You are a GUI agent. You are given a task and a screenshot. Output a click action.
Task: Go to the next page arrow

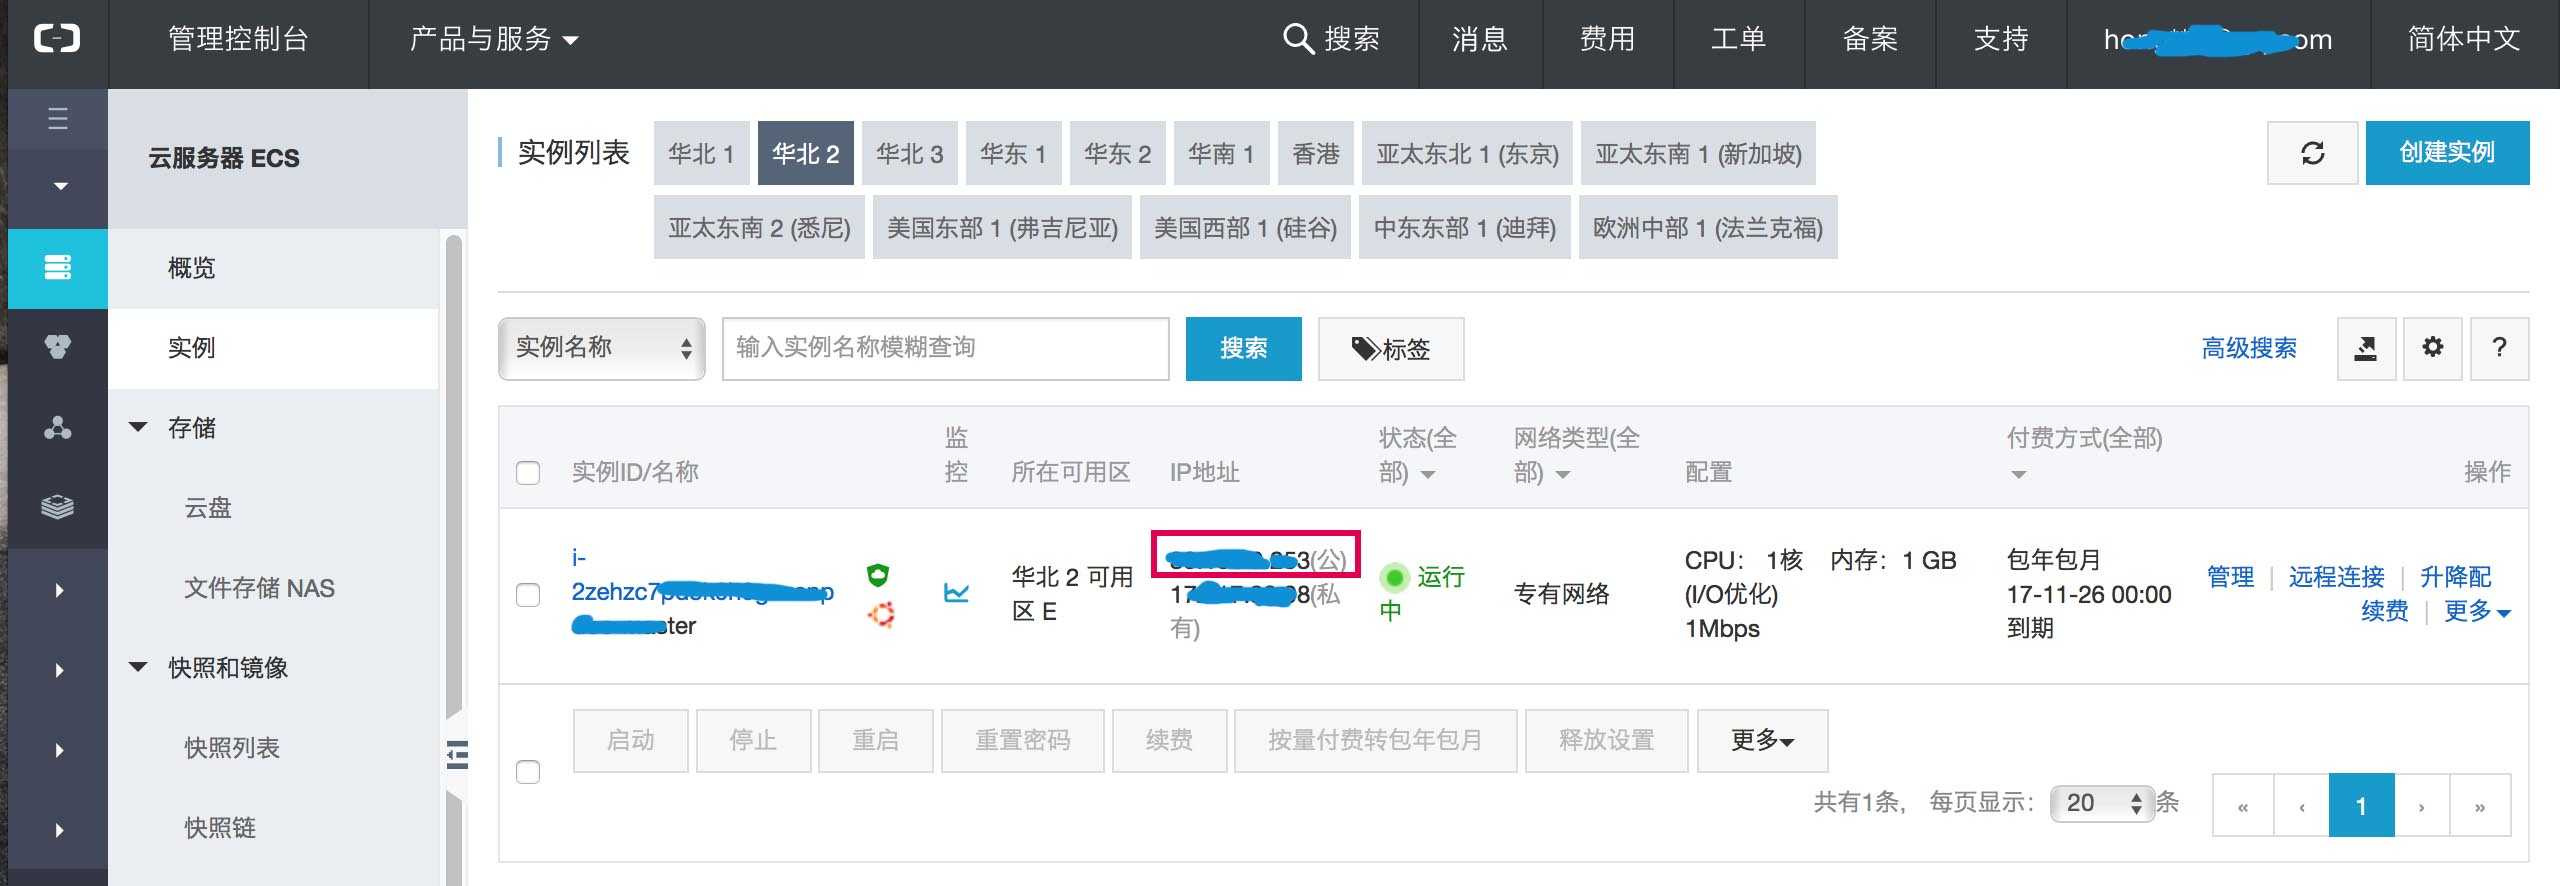pyautogui.click(x=2421, y=805)
